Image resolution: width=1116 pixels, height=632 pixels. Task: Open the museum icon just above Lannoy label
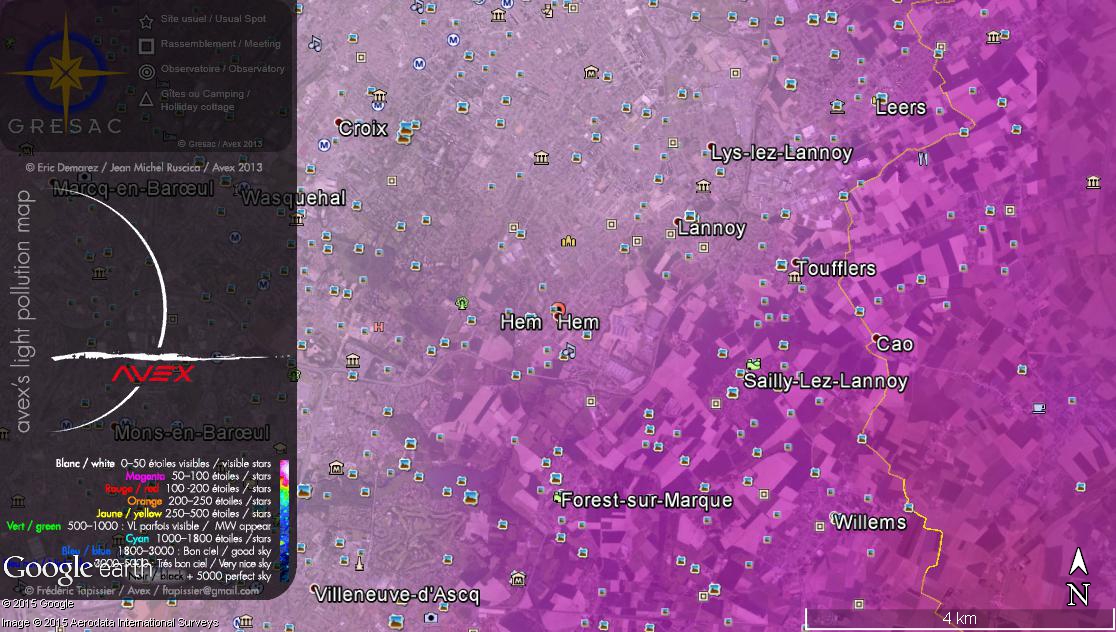click(703, 186)
